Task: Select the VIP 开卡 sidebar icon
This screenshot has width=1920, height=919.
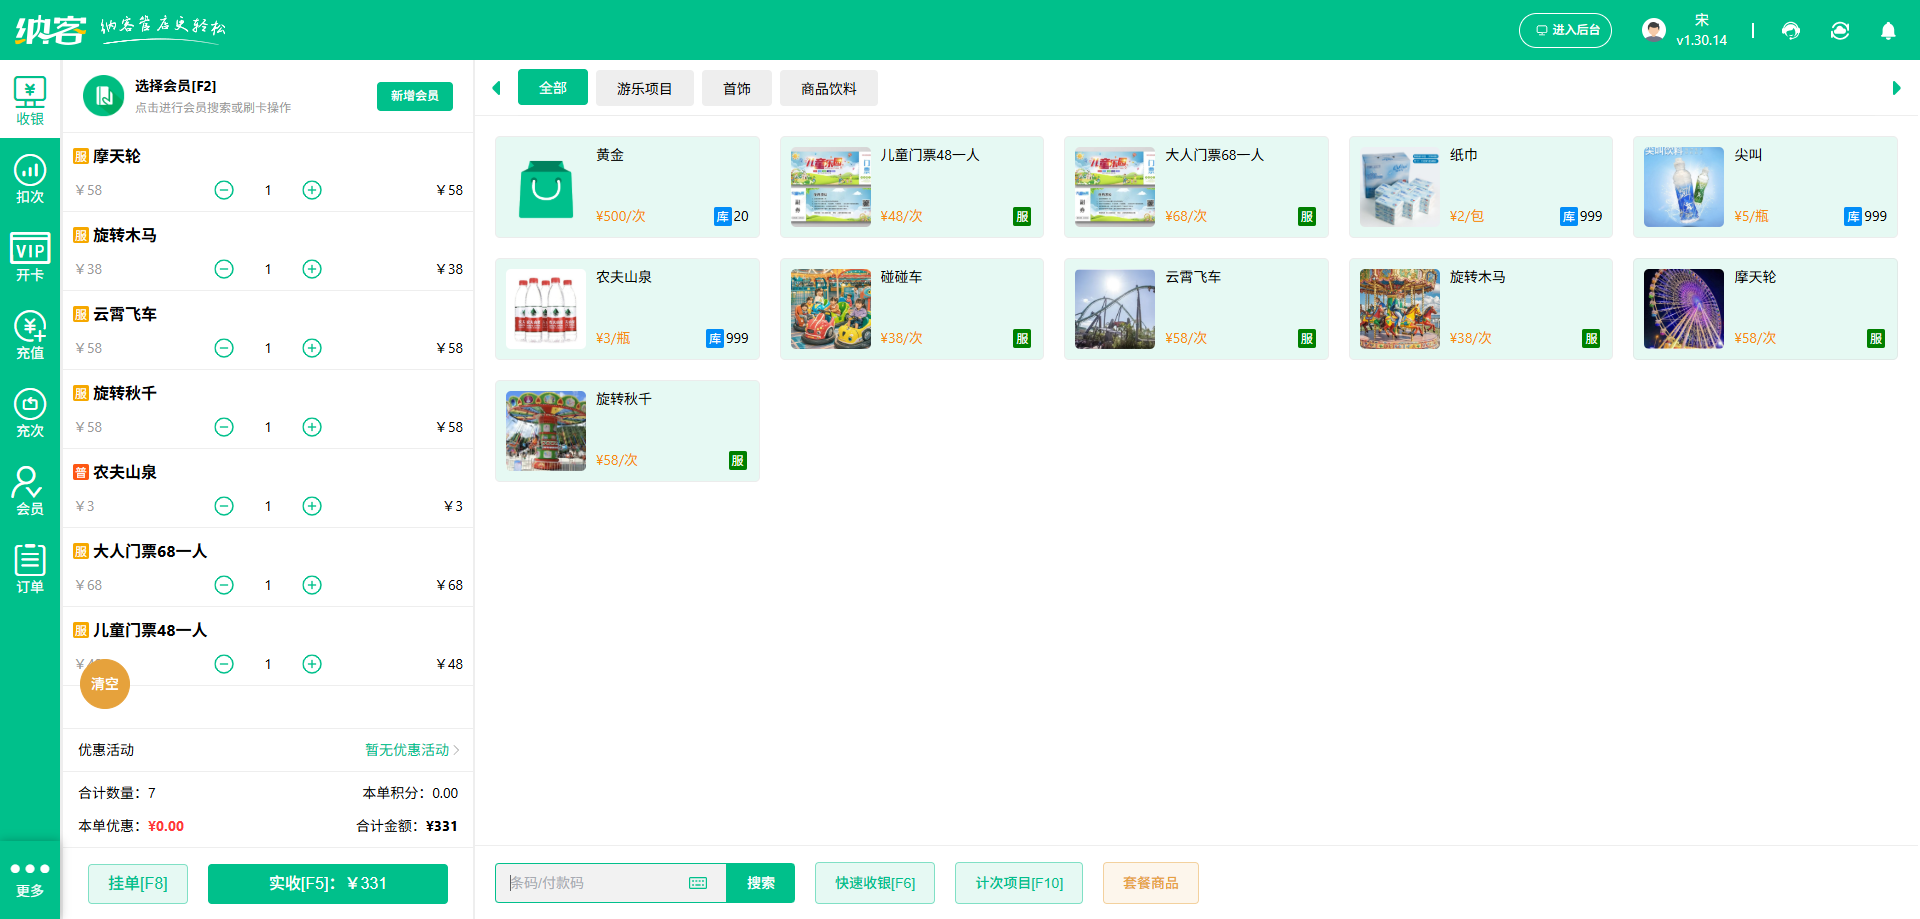Action: click(x=30, y=256)
